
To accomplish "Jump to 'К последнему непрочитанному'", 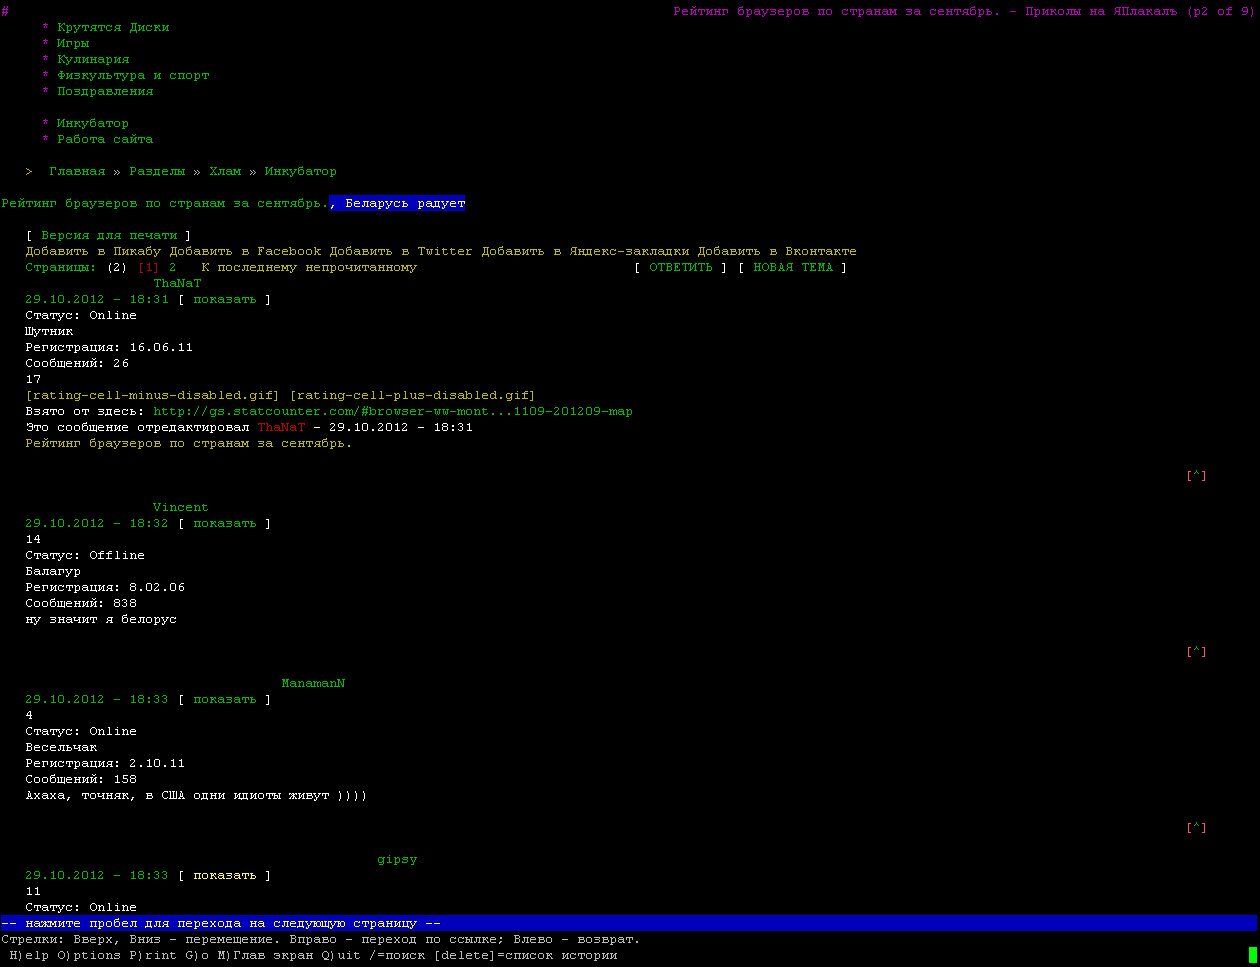I will pos(309,267).
